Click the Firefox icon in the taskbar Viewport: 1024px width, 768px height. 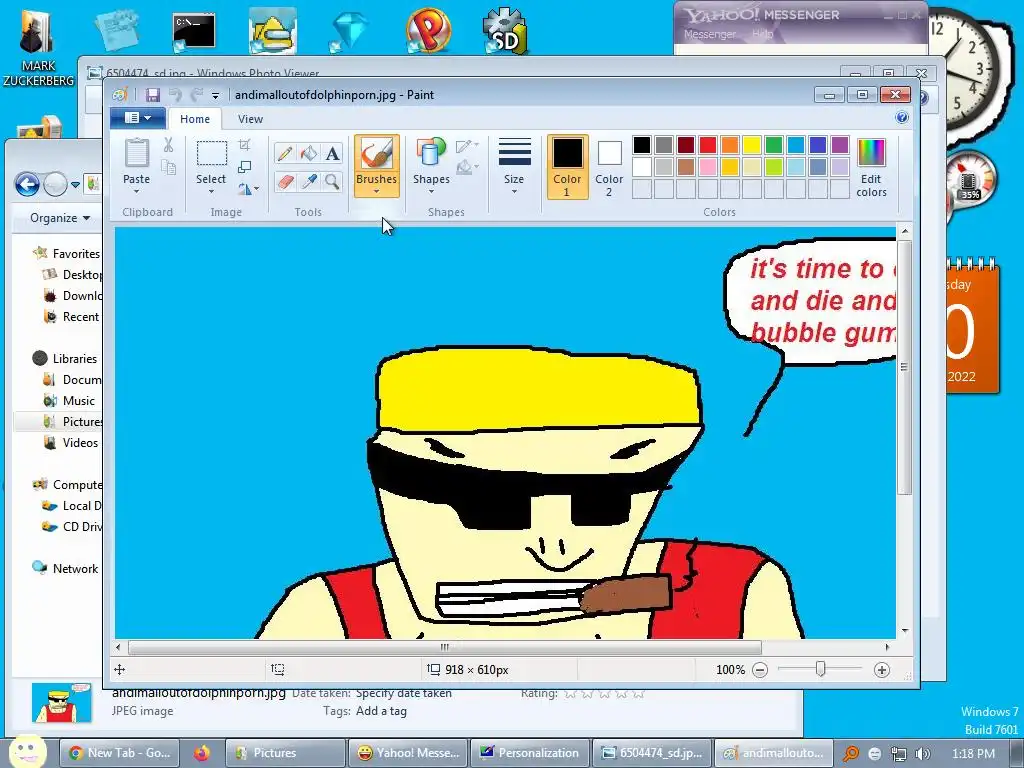(202, 753)
